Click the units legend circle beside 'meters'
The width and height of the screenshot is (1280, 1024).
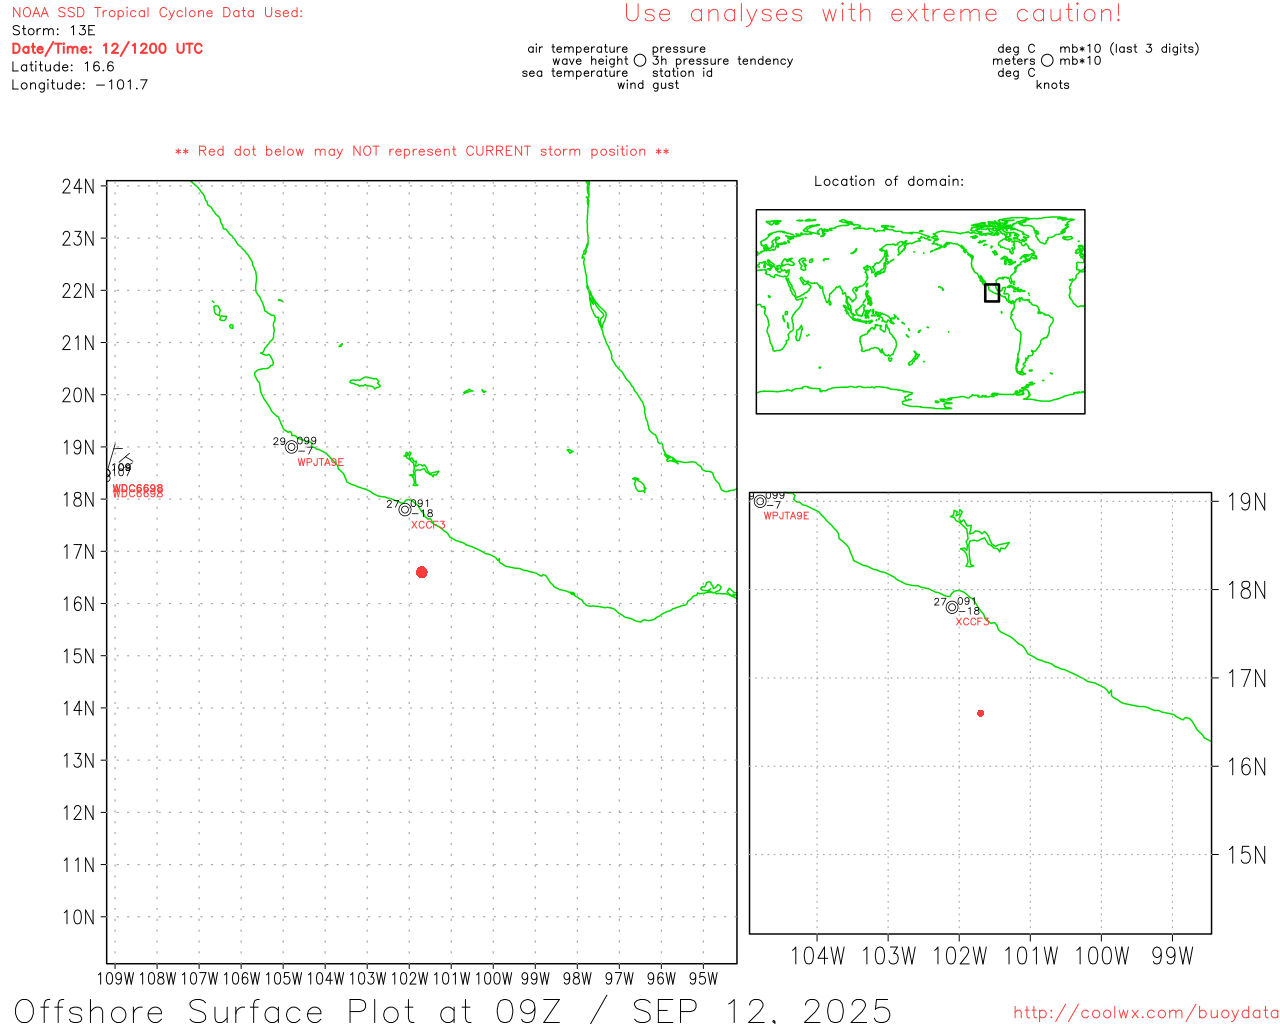[x=1047, y=60]
